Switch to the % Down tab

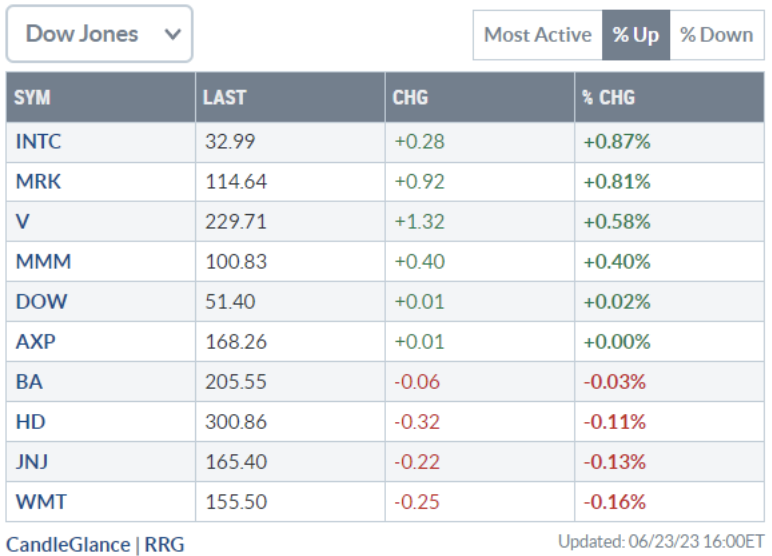coord(716,35)
